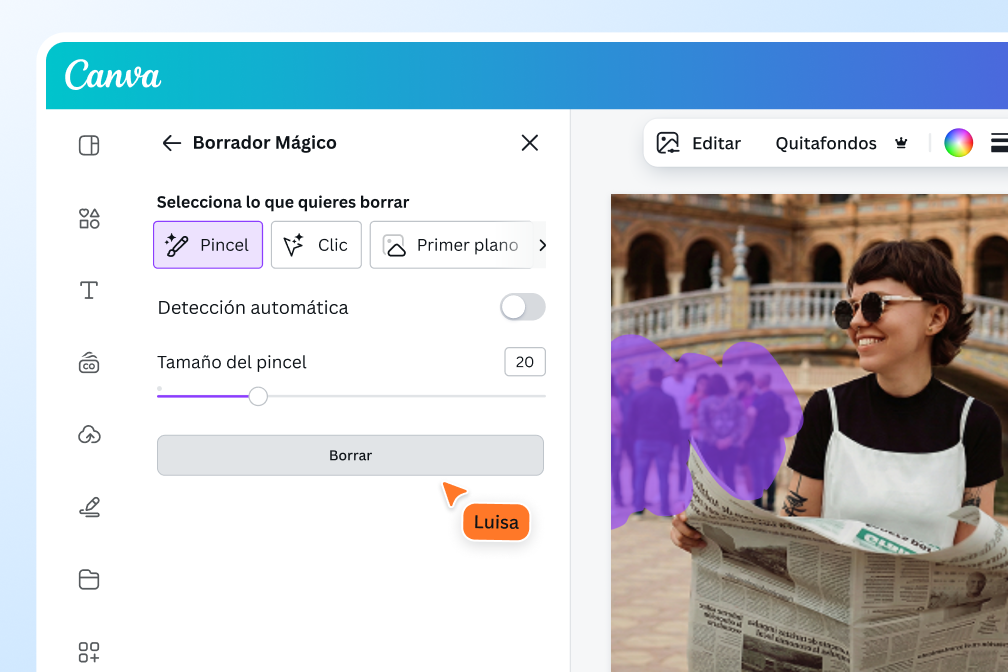Click the Tamaño del pincel label
1008x672 pixels.
tap(231, 362)
